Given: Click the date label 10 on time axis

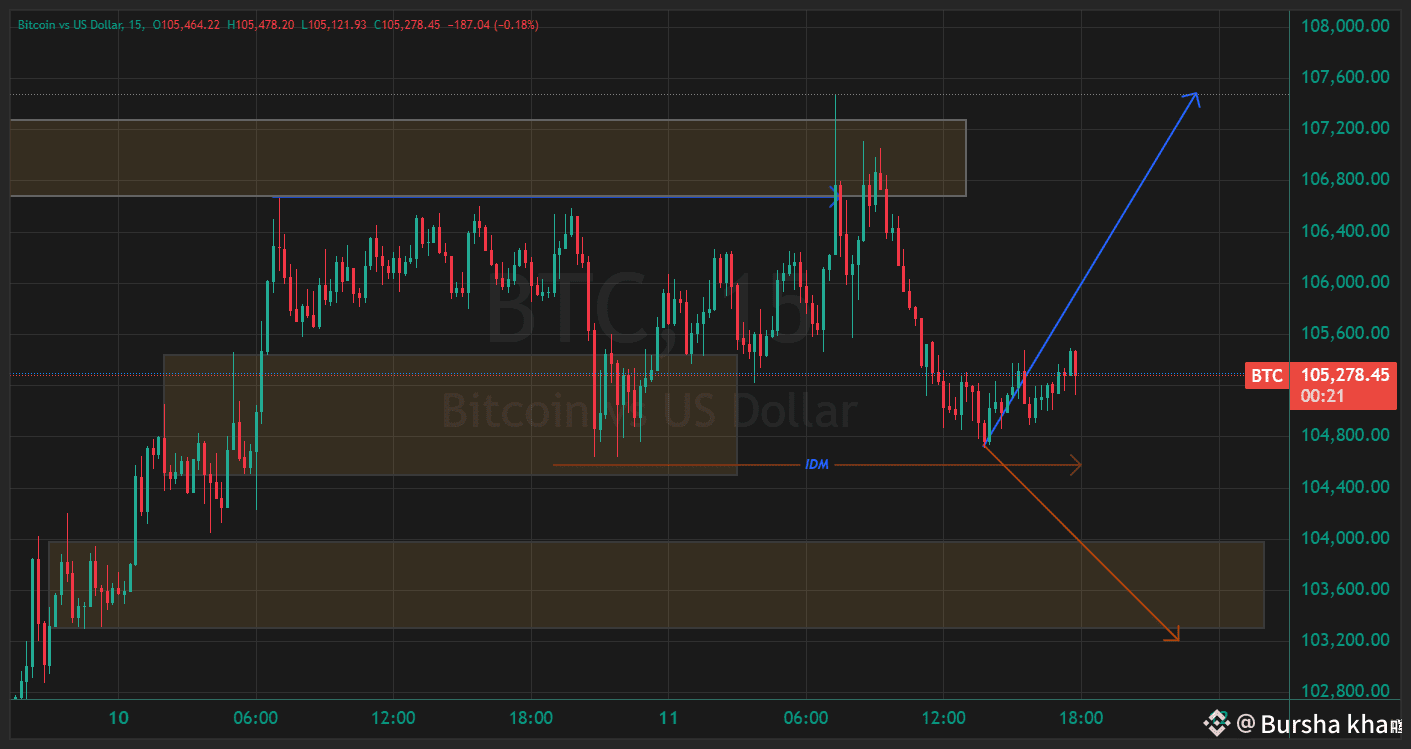Looking at the screenshot, I should click(119, 718).
